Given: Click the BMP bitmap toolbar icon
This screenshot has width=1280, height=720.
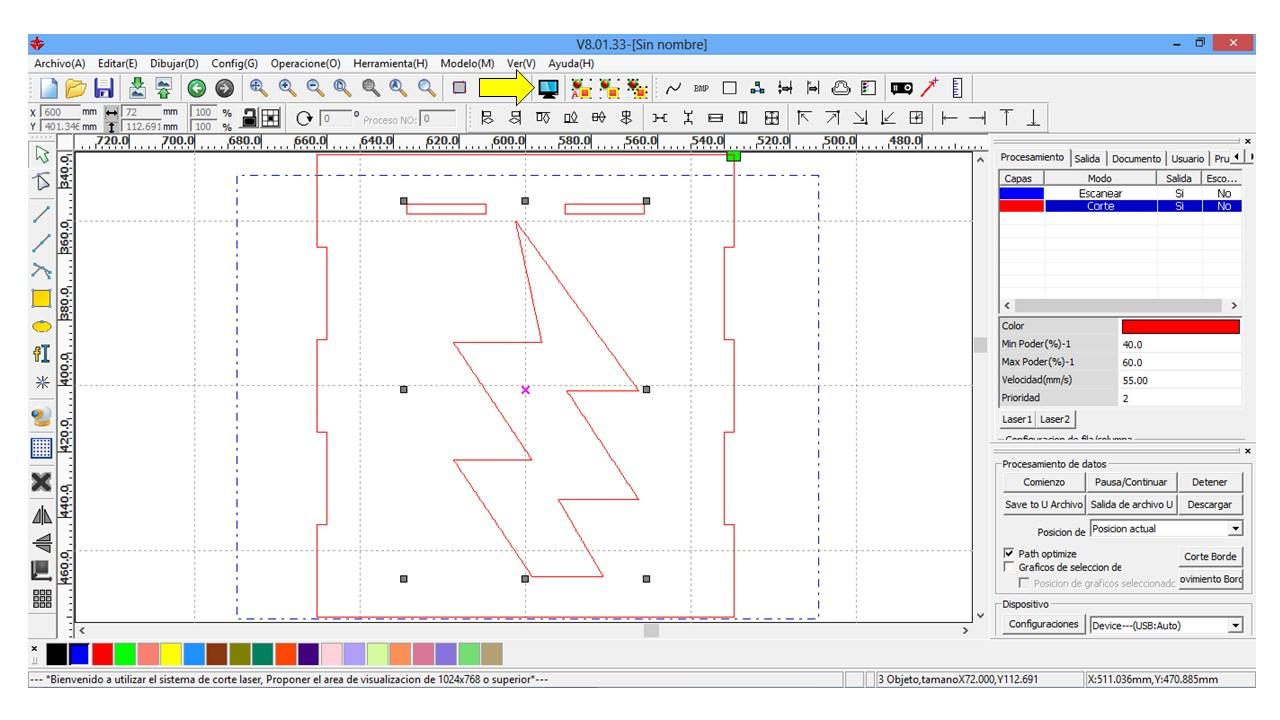Looking at the screenshot, I should (701, 88).
